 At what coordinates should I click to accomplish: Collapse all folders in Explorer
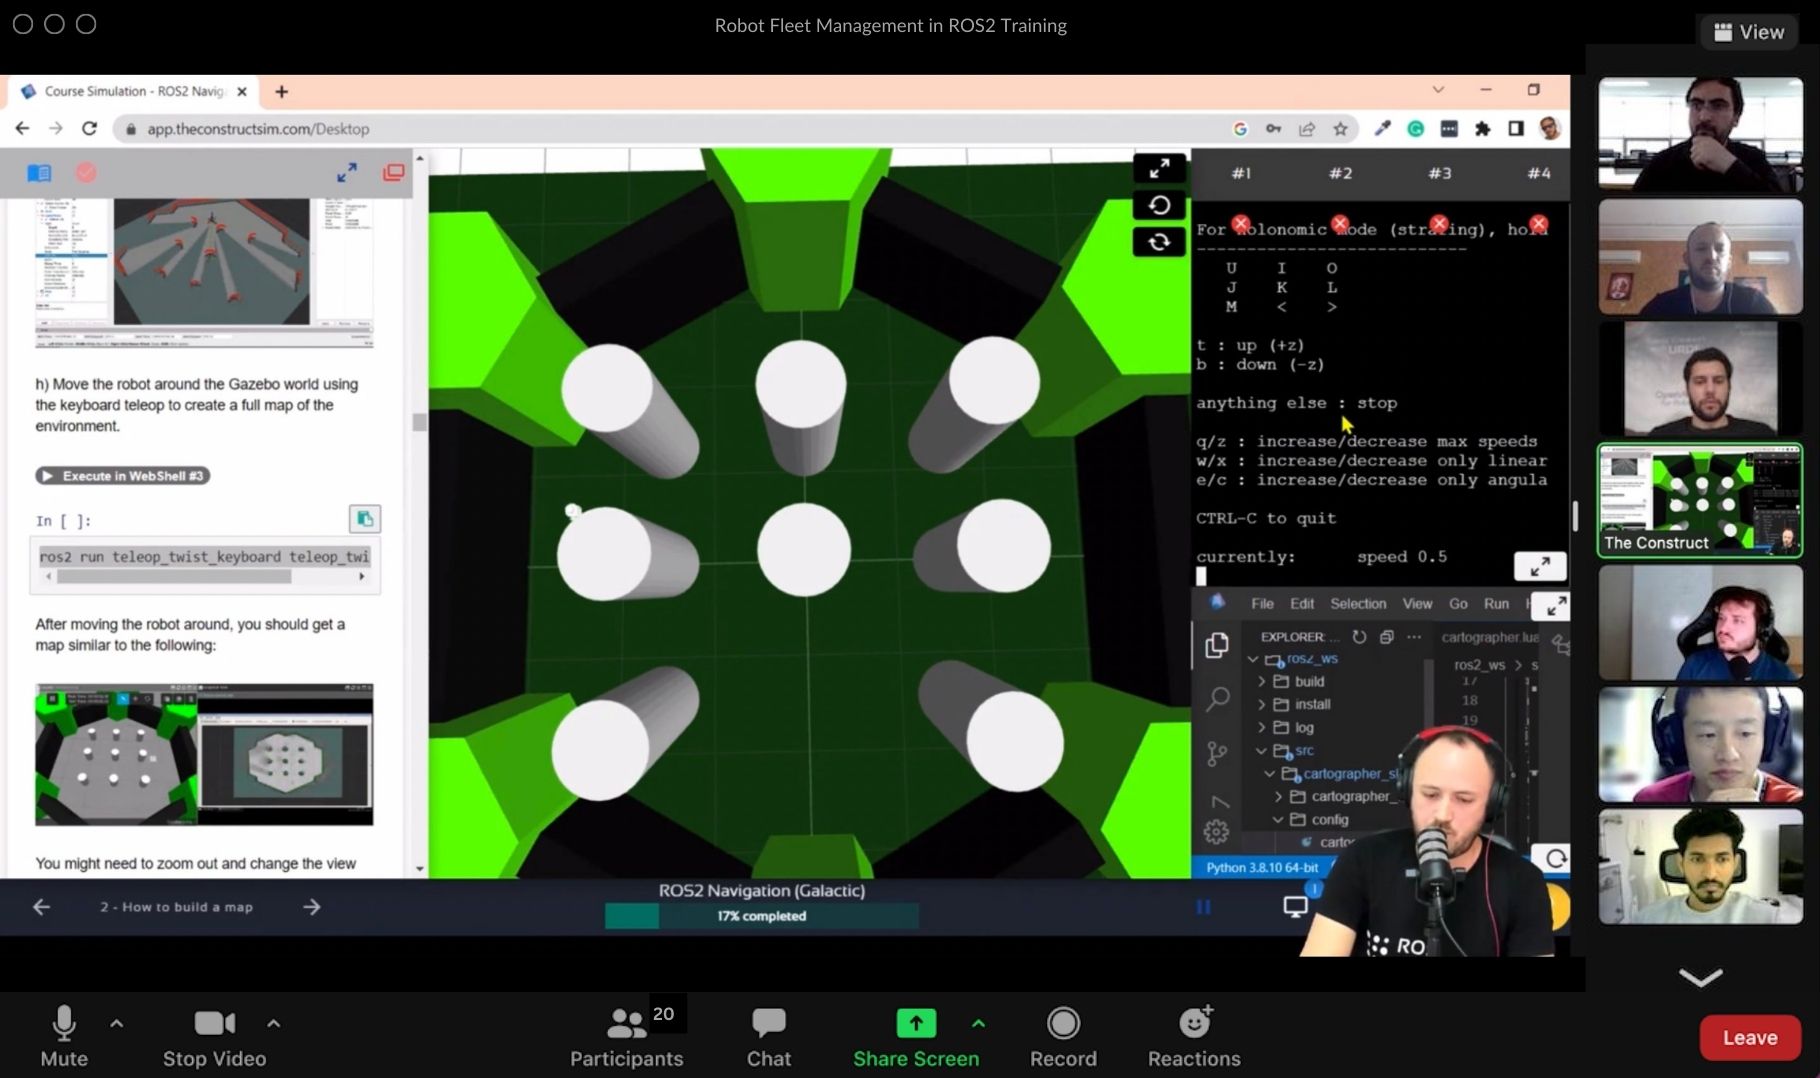1386,636
